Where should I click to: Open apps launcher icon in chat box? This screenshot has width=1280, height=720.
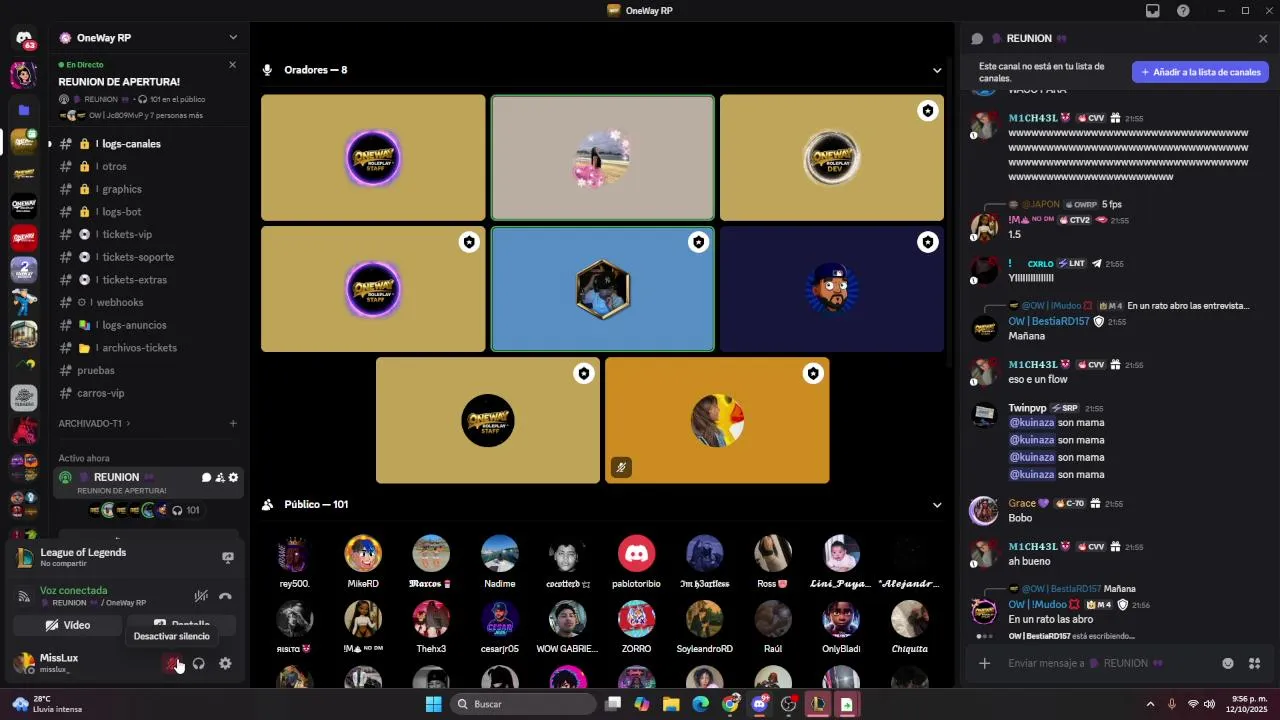[x=1254, y=663]
